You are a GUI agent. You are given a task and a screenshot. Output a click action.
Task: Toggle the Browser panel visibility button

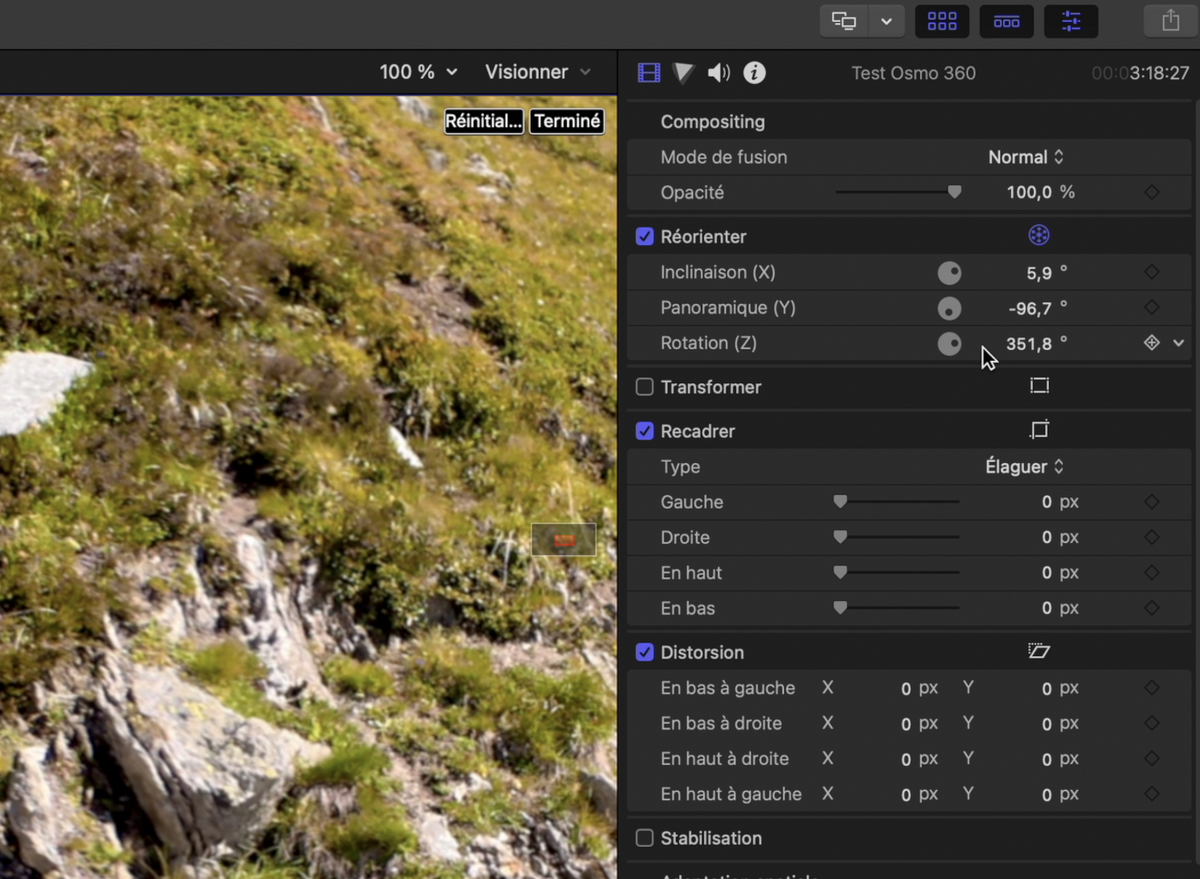(x=942, y=21)
